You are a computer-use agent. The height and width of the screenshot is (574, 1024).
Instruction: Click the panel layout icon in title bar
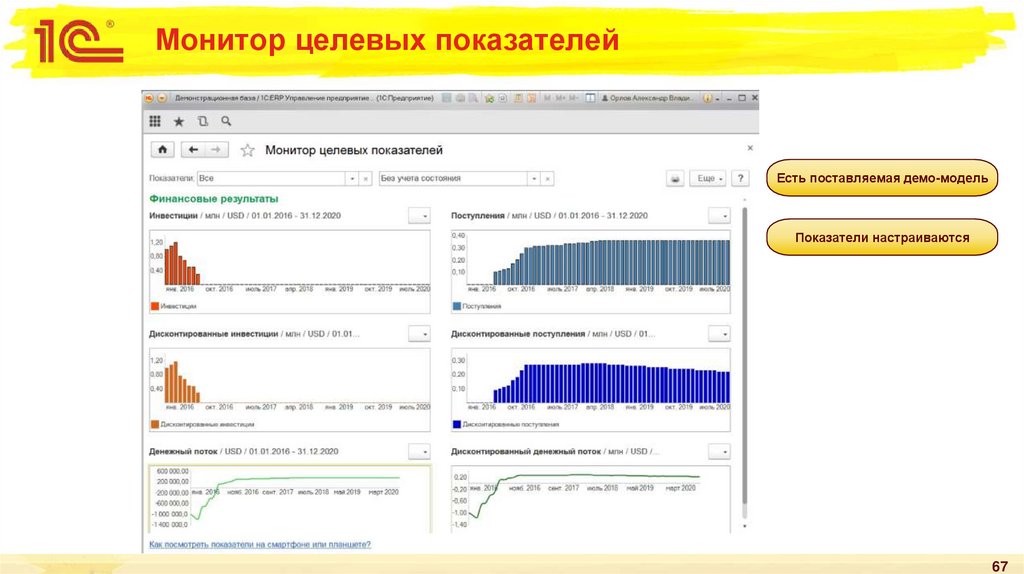tap(590, 98)
